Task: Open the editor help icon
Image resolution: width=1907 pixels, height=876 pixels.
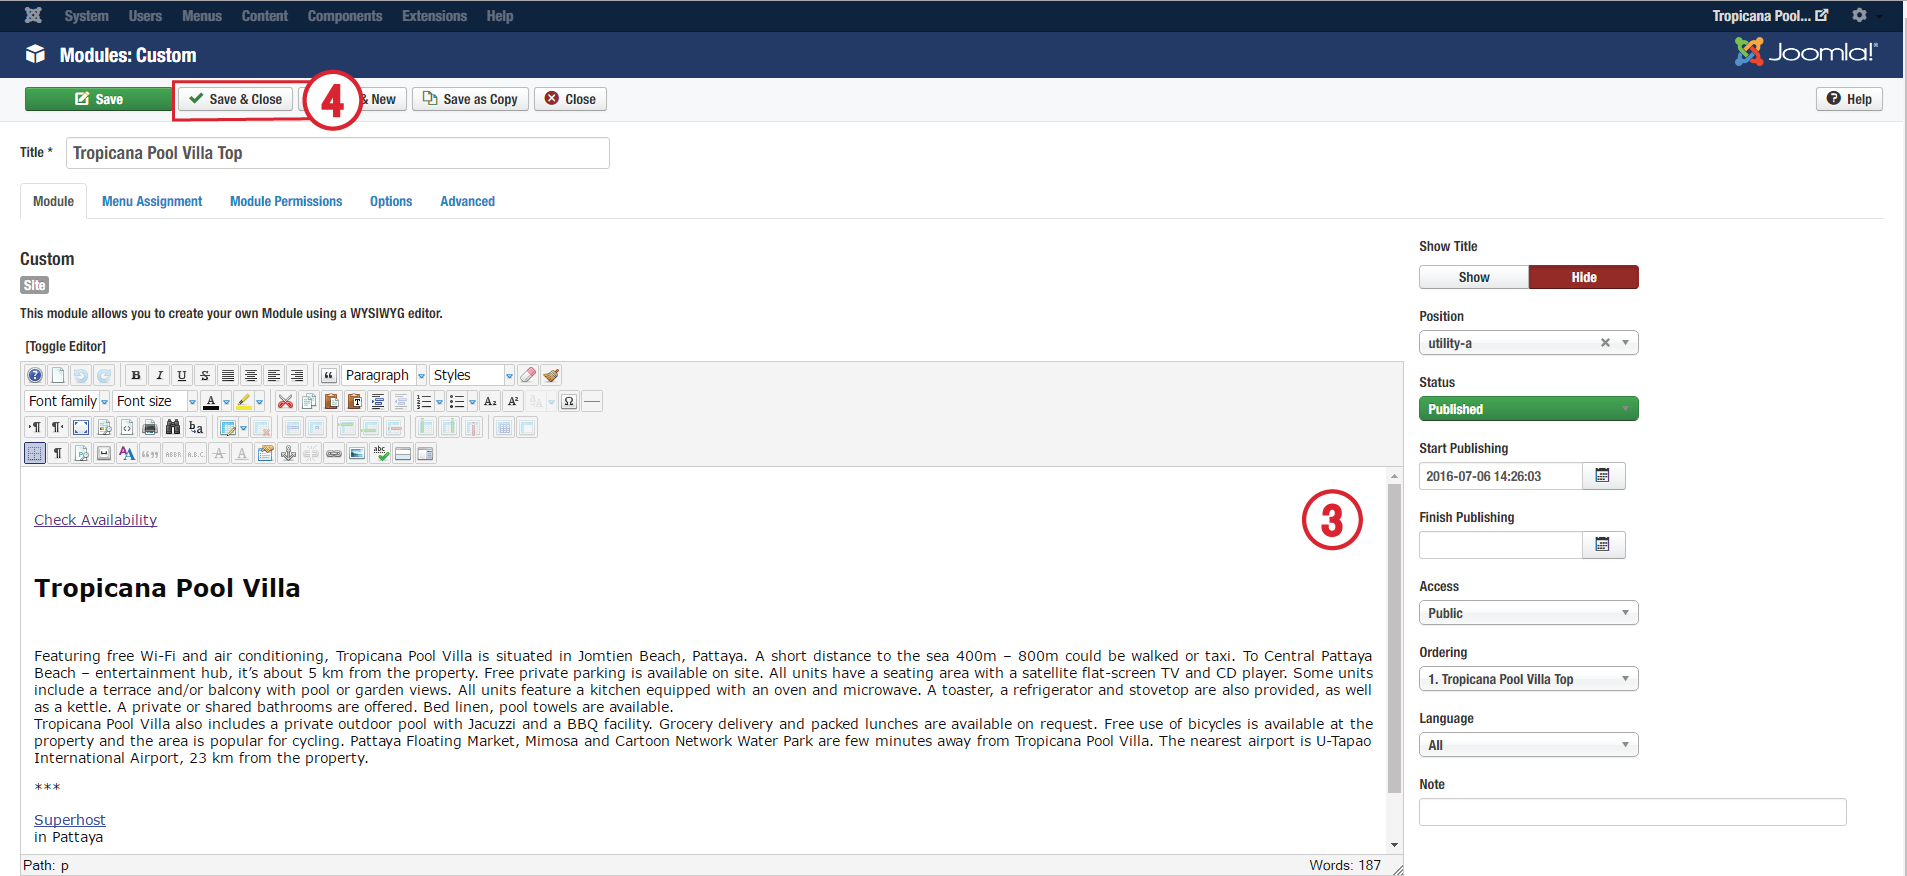Action: click(35, 375)
